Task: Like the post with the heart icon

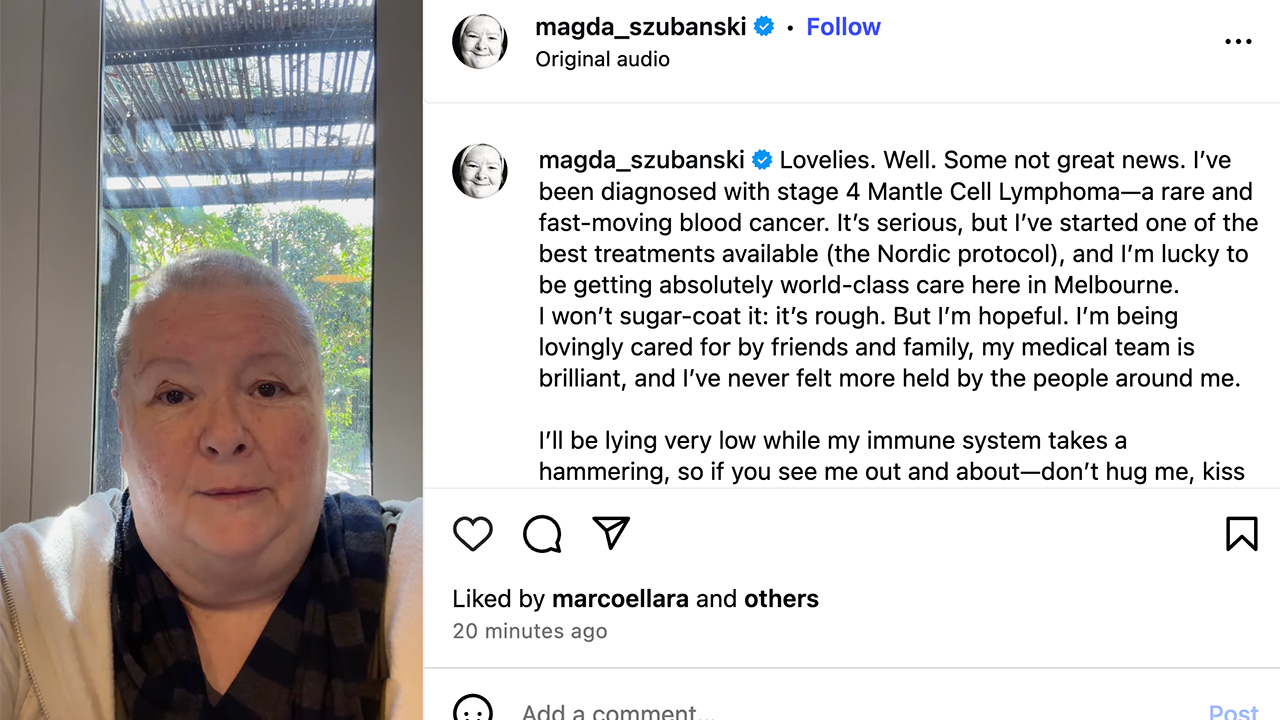Action: pos(472,534)
